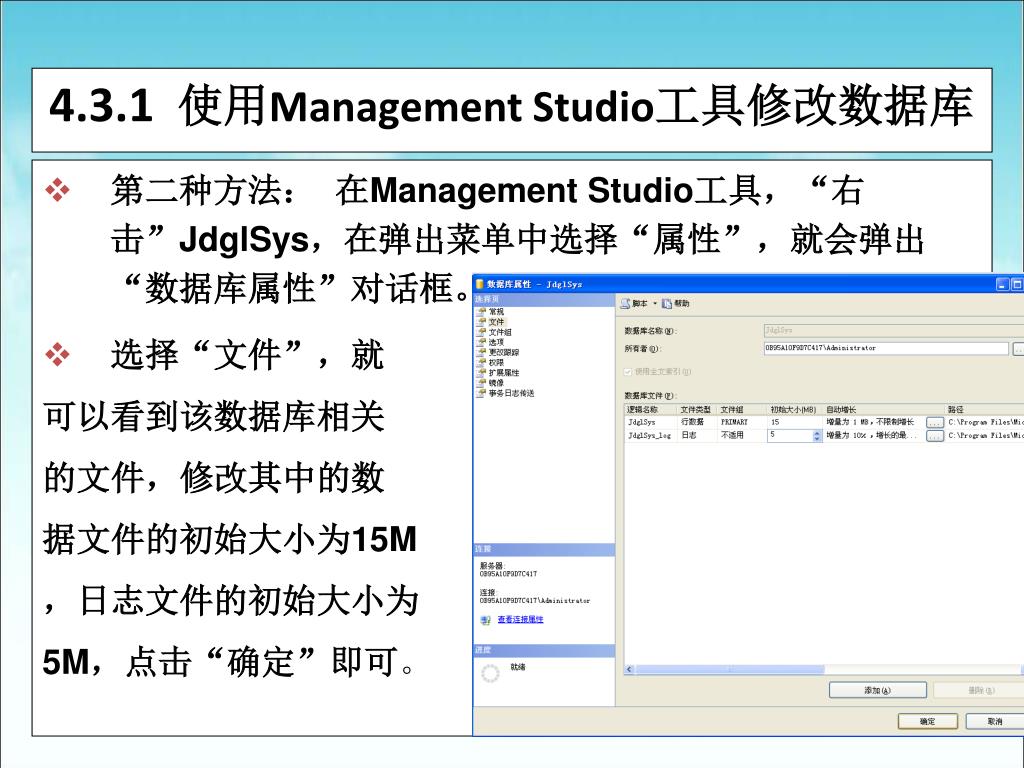Screen dimensions: 1024x768
Task: Open the 选项 page
Action: [496, 342]
